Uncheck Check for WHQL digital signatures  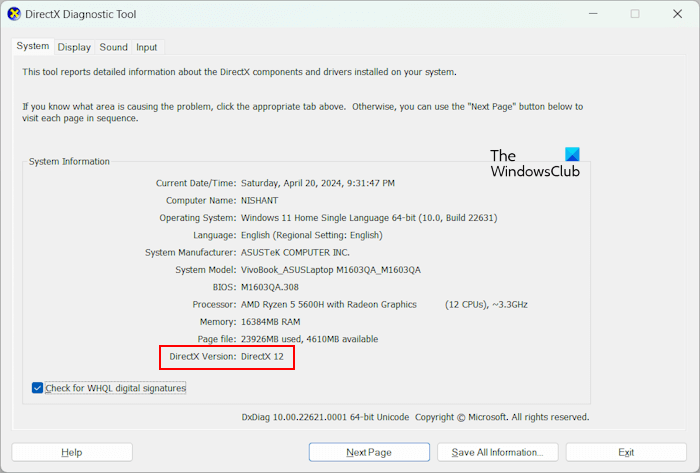coord(38,388)
